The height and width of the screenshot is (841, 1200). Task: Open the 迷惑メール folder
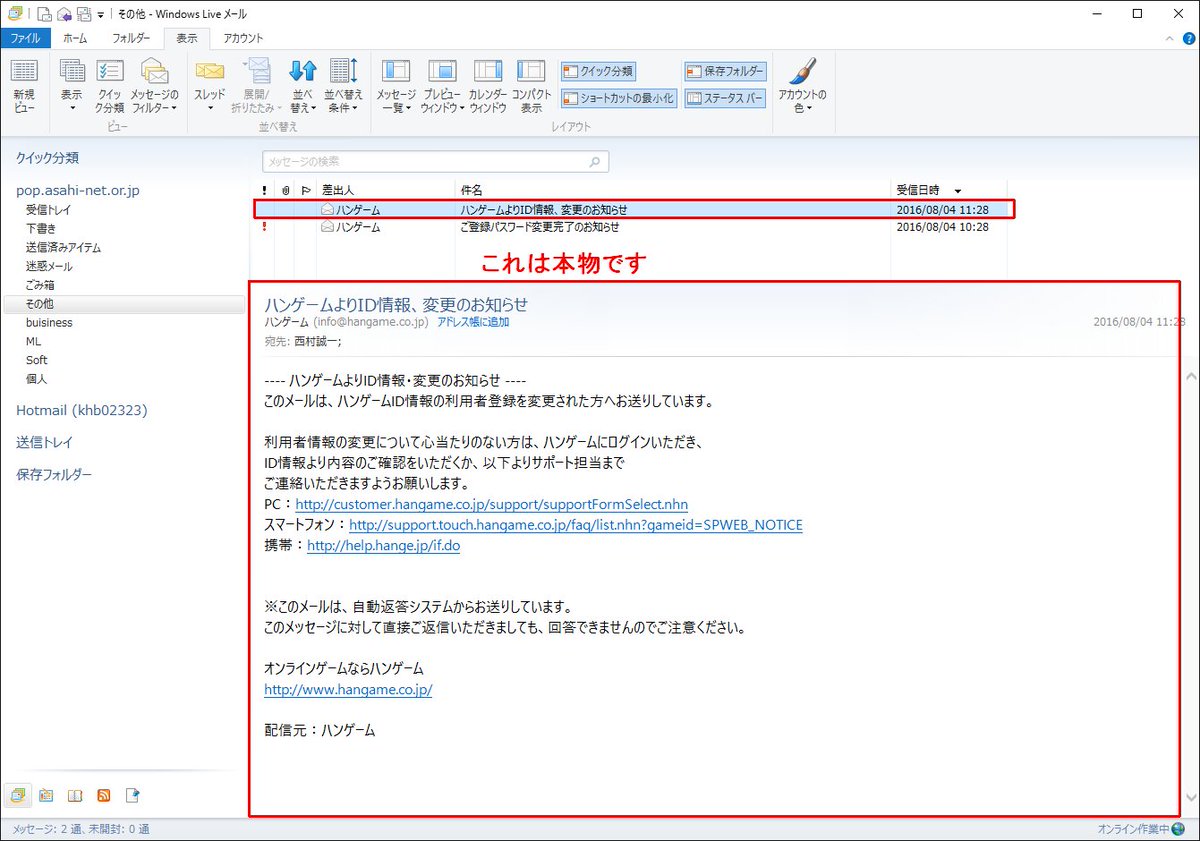pos(49,266)
